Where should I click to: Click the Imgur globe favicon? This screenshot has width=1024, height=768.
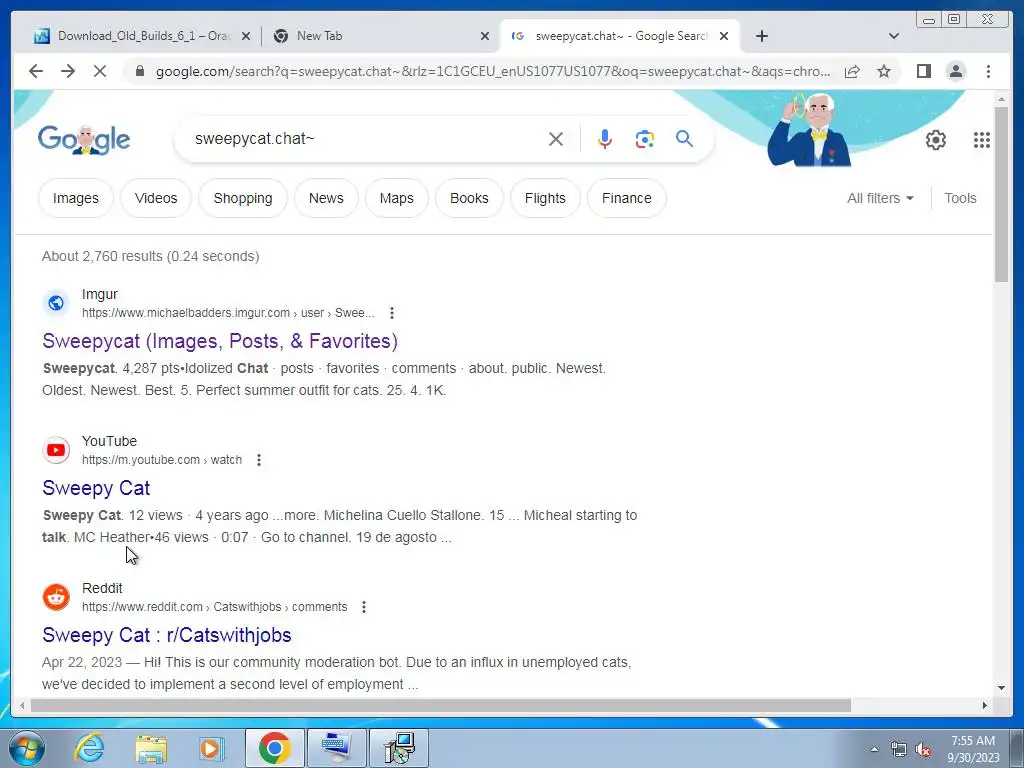[56, 303]
